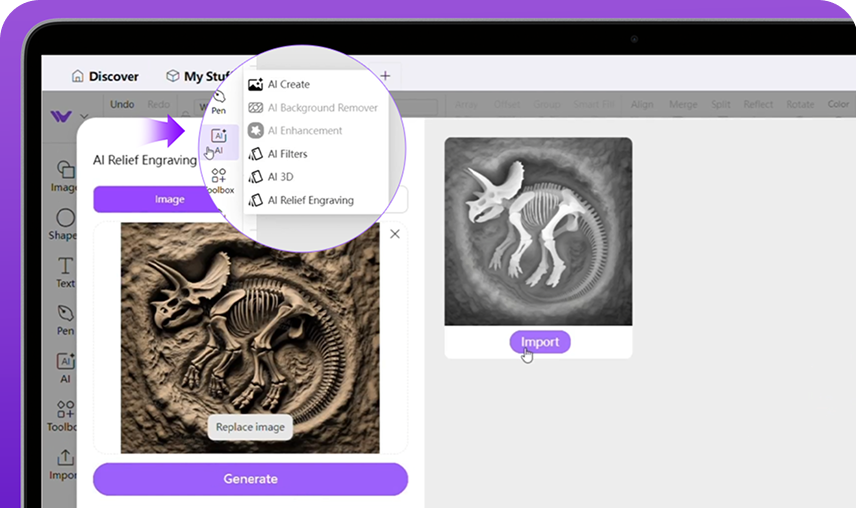
Task: Click Split in the top toolbar
Action: point(721,104)
